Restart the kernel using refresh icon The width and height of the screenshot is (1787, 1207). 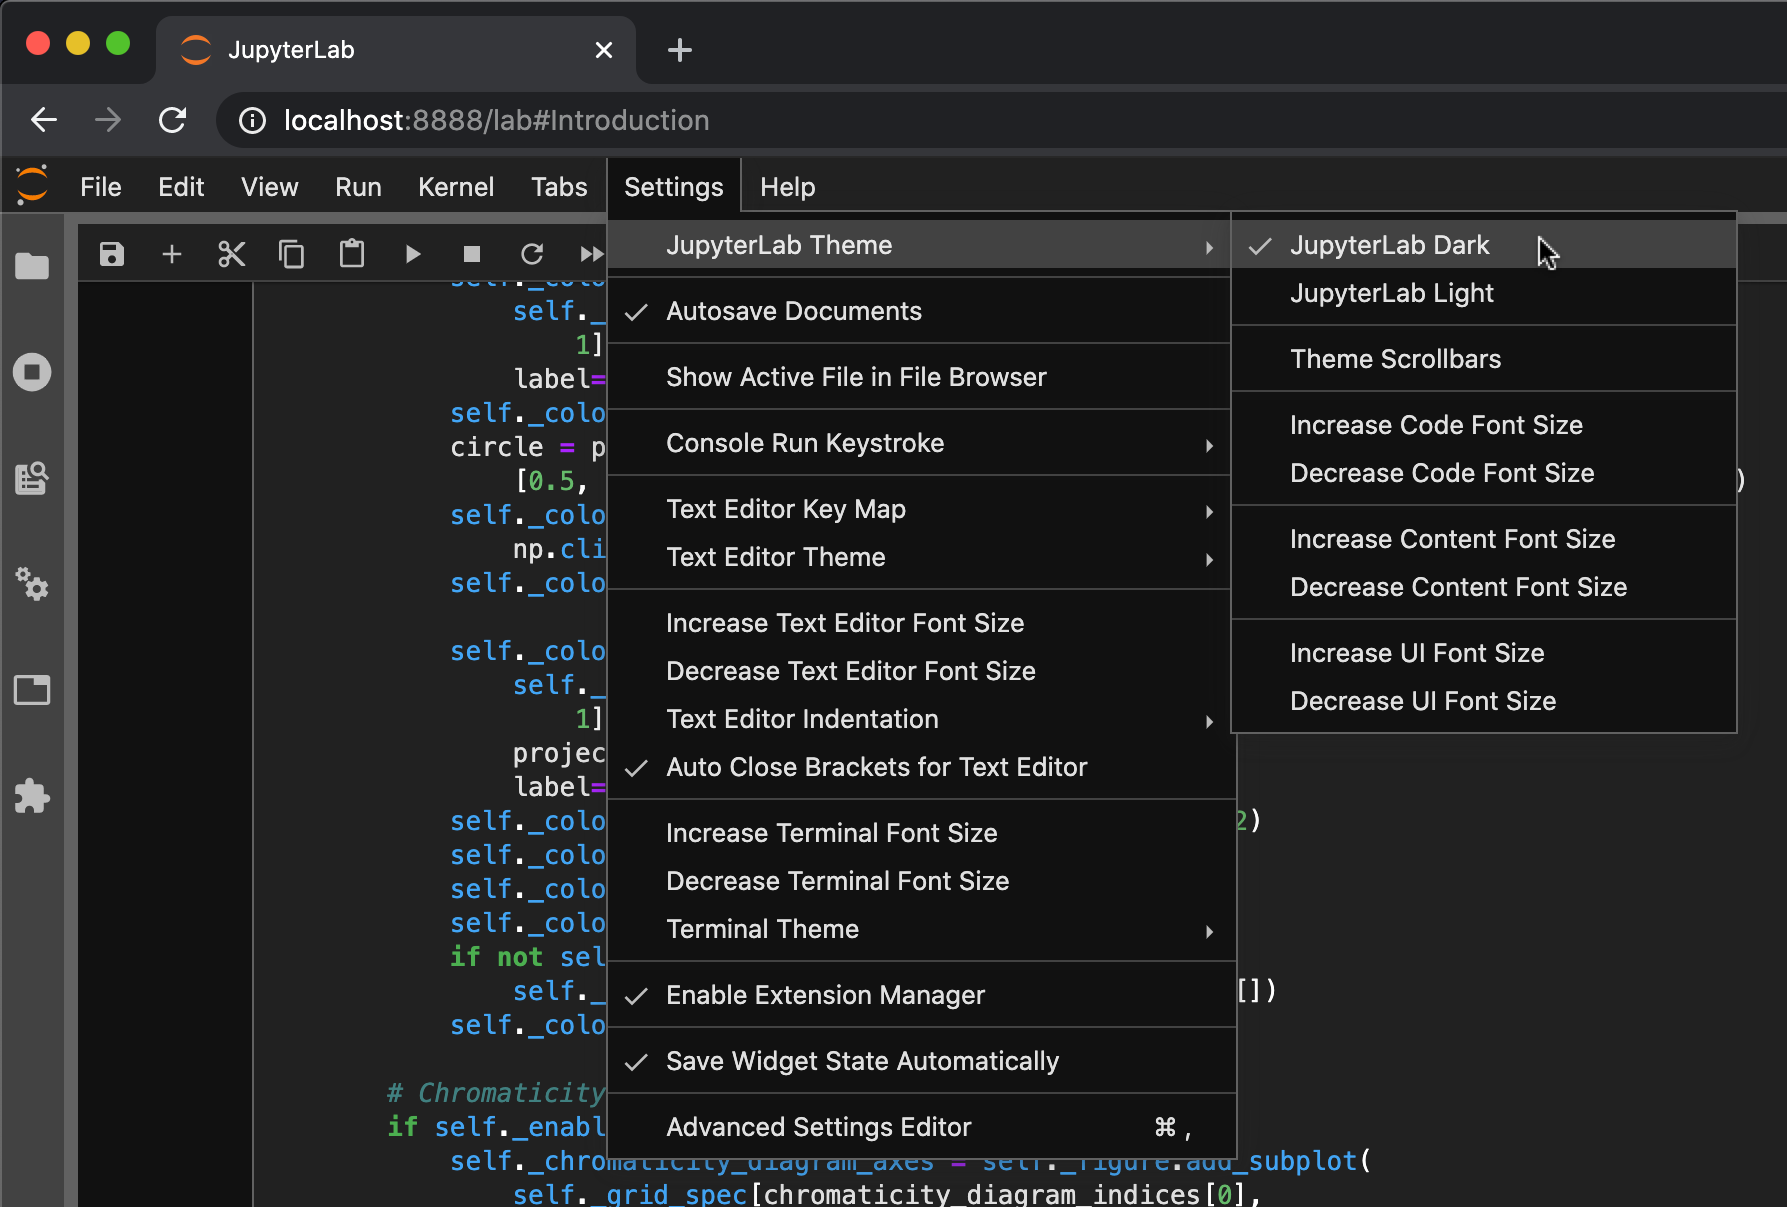(x=532, y=254)
